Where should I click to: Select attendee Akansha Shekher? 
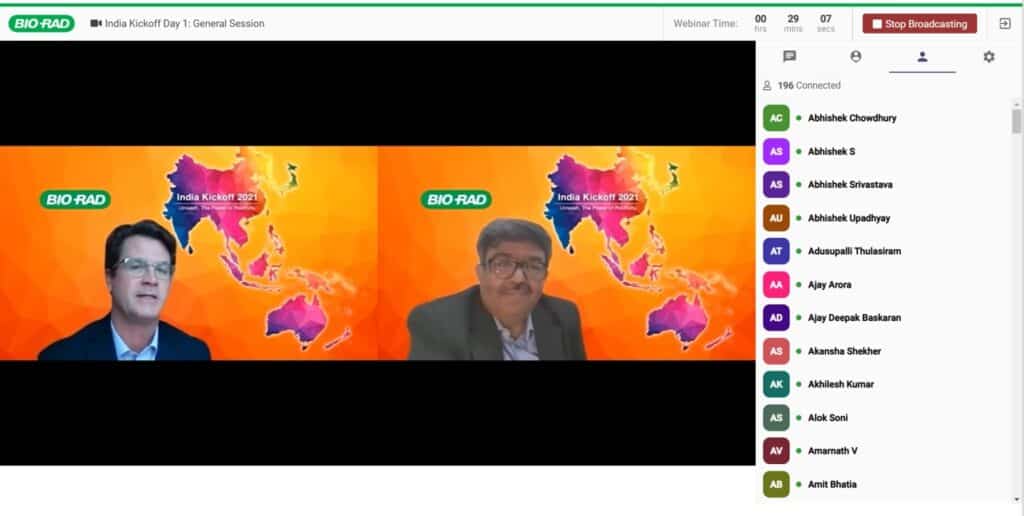tap(844, 351)
